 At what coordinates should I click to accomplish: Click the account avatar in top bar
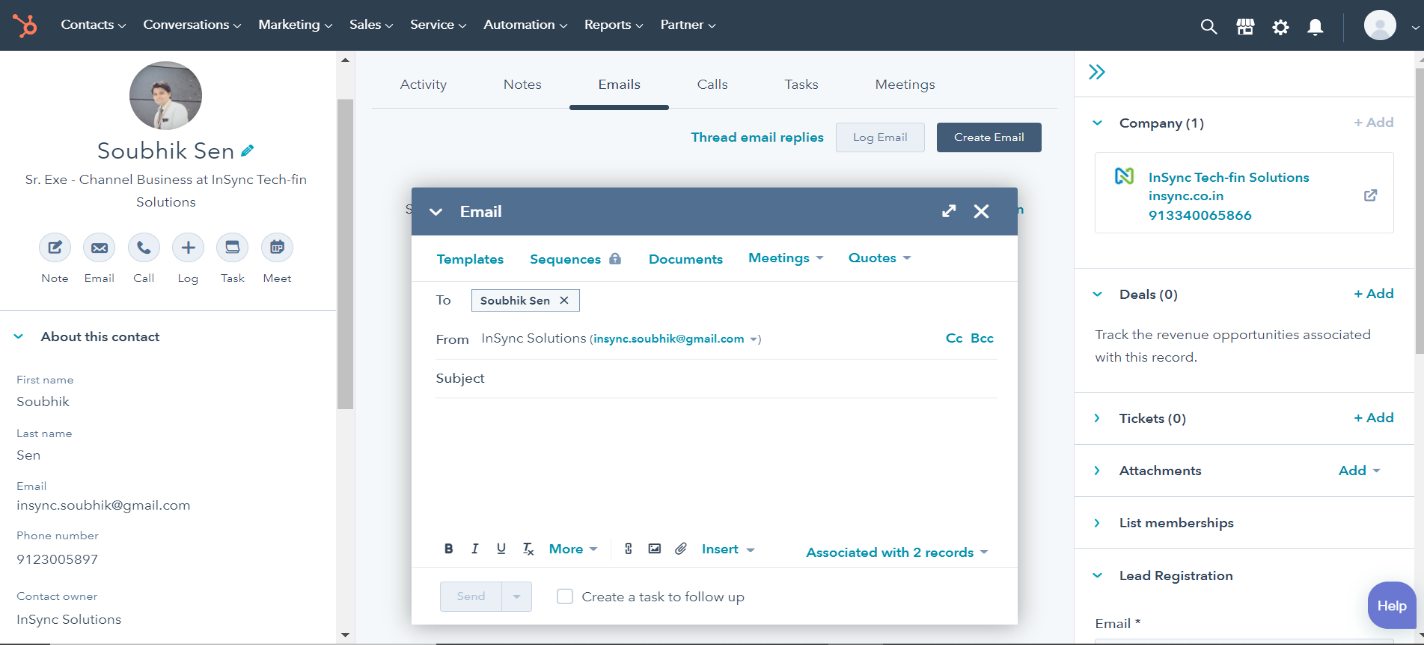click(x=1380, y=25)
